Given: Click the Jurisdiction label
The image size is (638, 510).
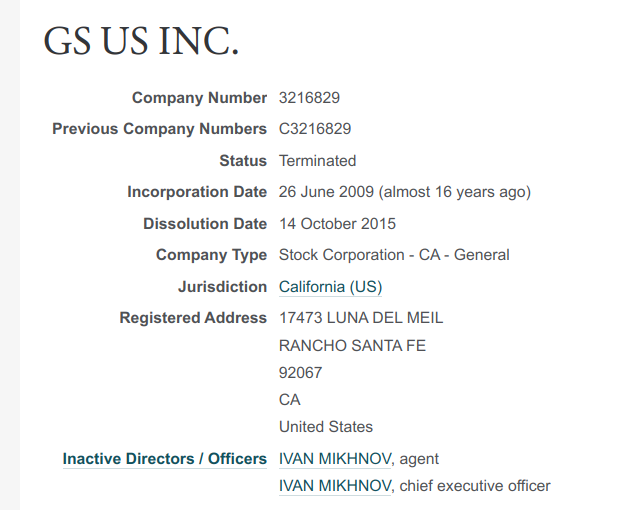Looking at the screenshot, I should pyautogui.click(x=223, y=287).
